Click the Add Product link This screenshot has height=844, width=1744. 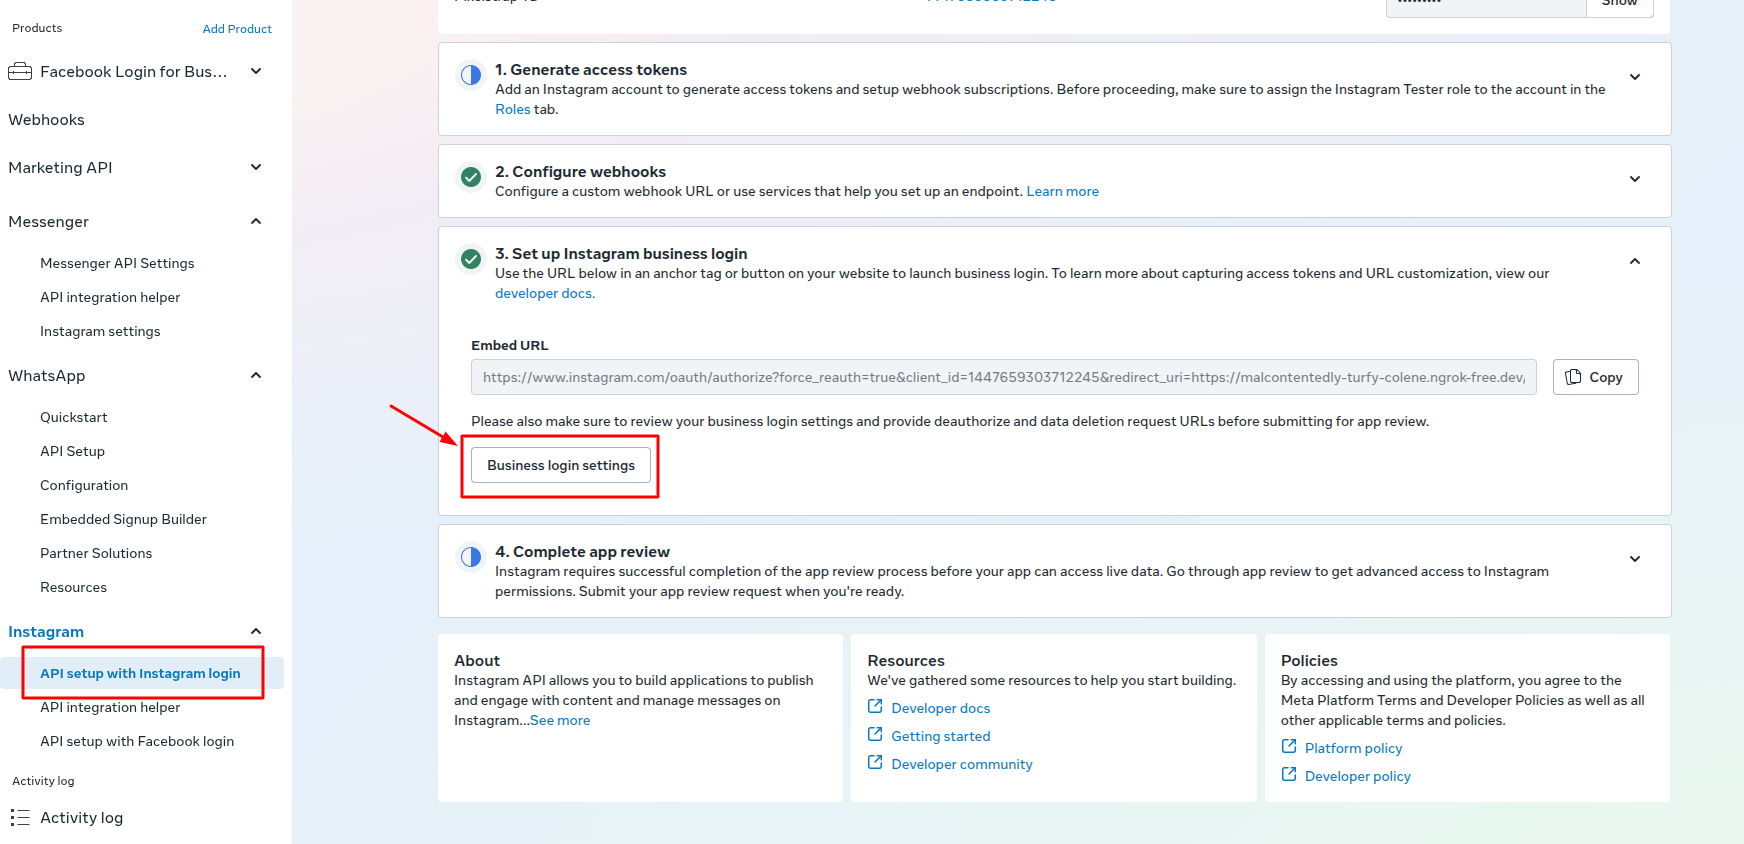(x=237, y=29)
